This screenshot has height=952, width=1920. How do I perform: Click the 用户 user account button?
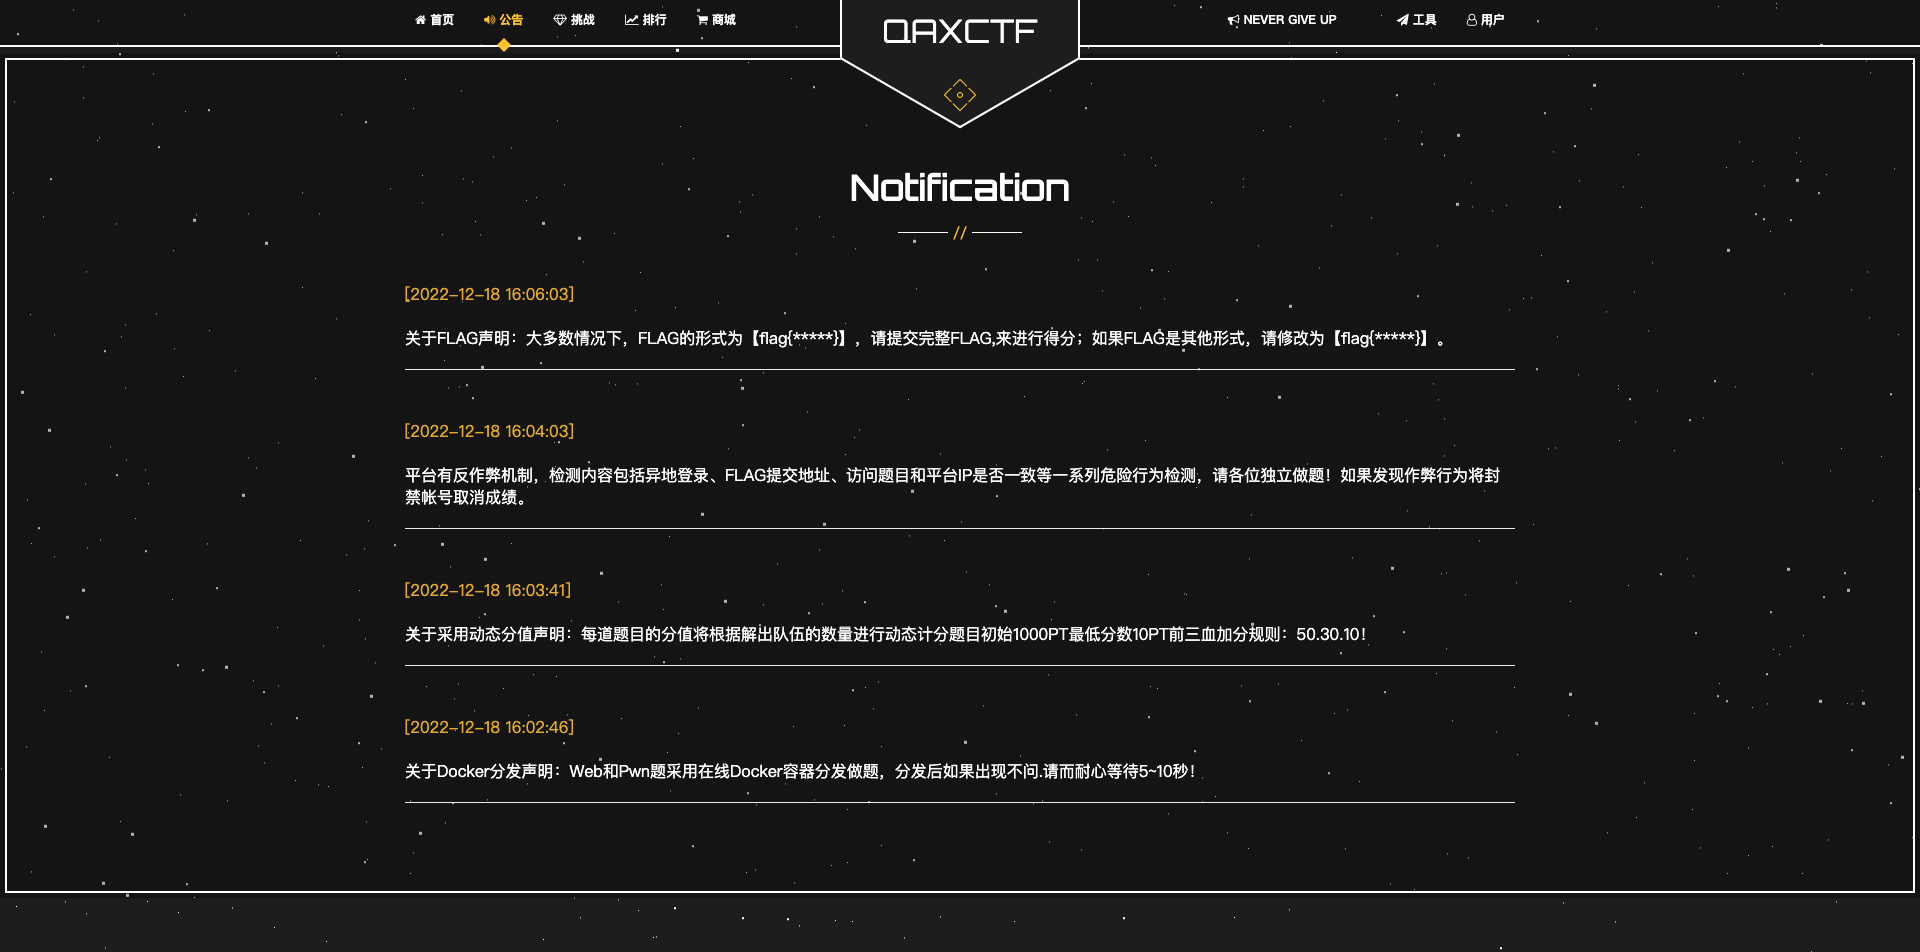(1492, 19)
